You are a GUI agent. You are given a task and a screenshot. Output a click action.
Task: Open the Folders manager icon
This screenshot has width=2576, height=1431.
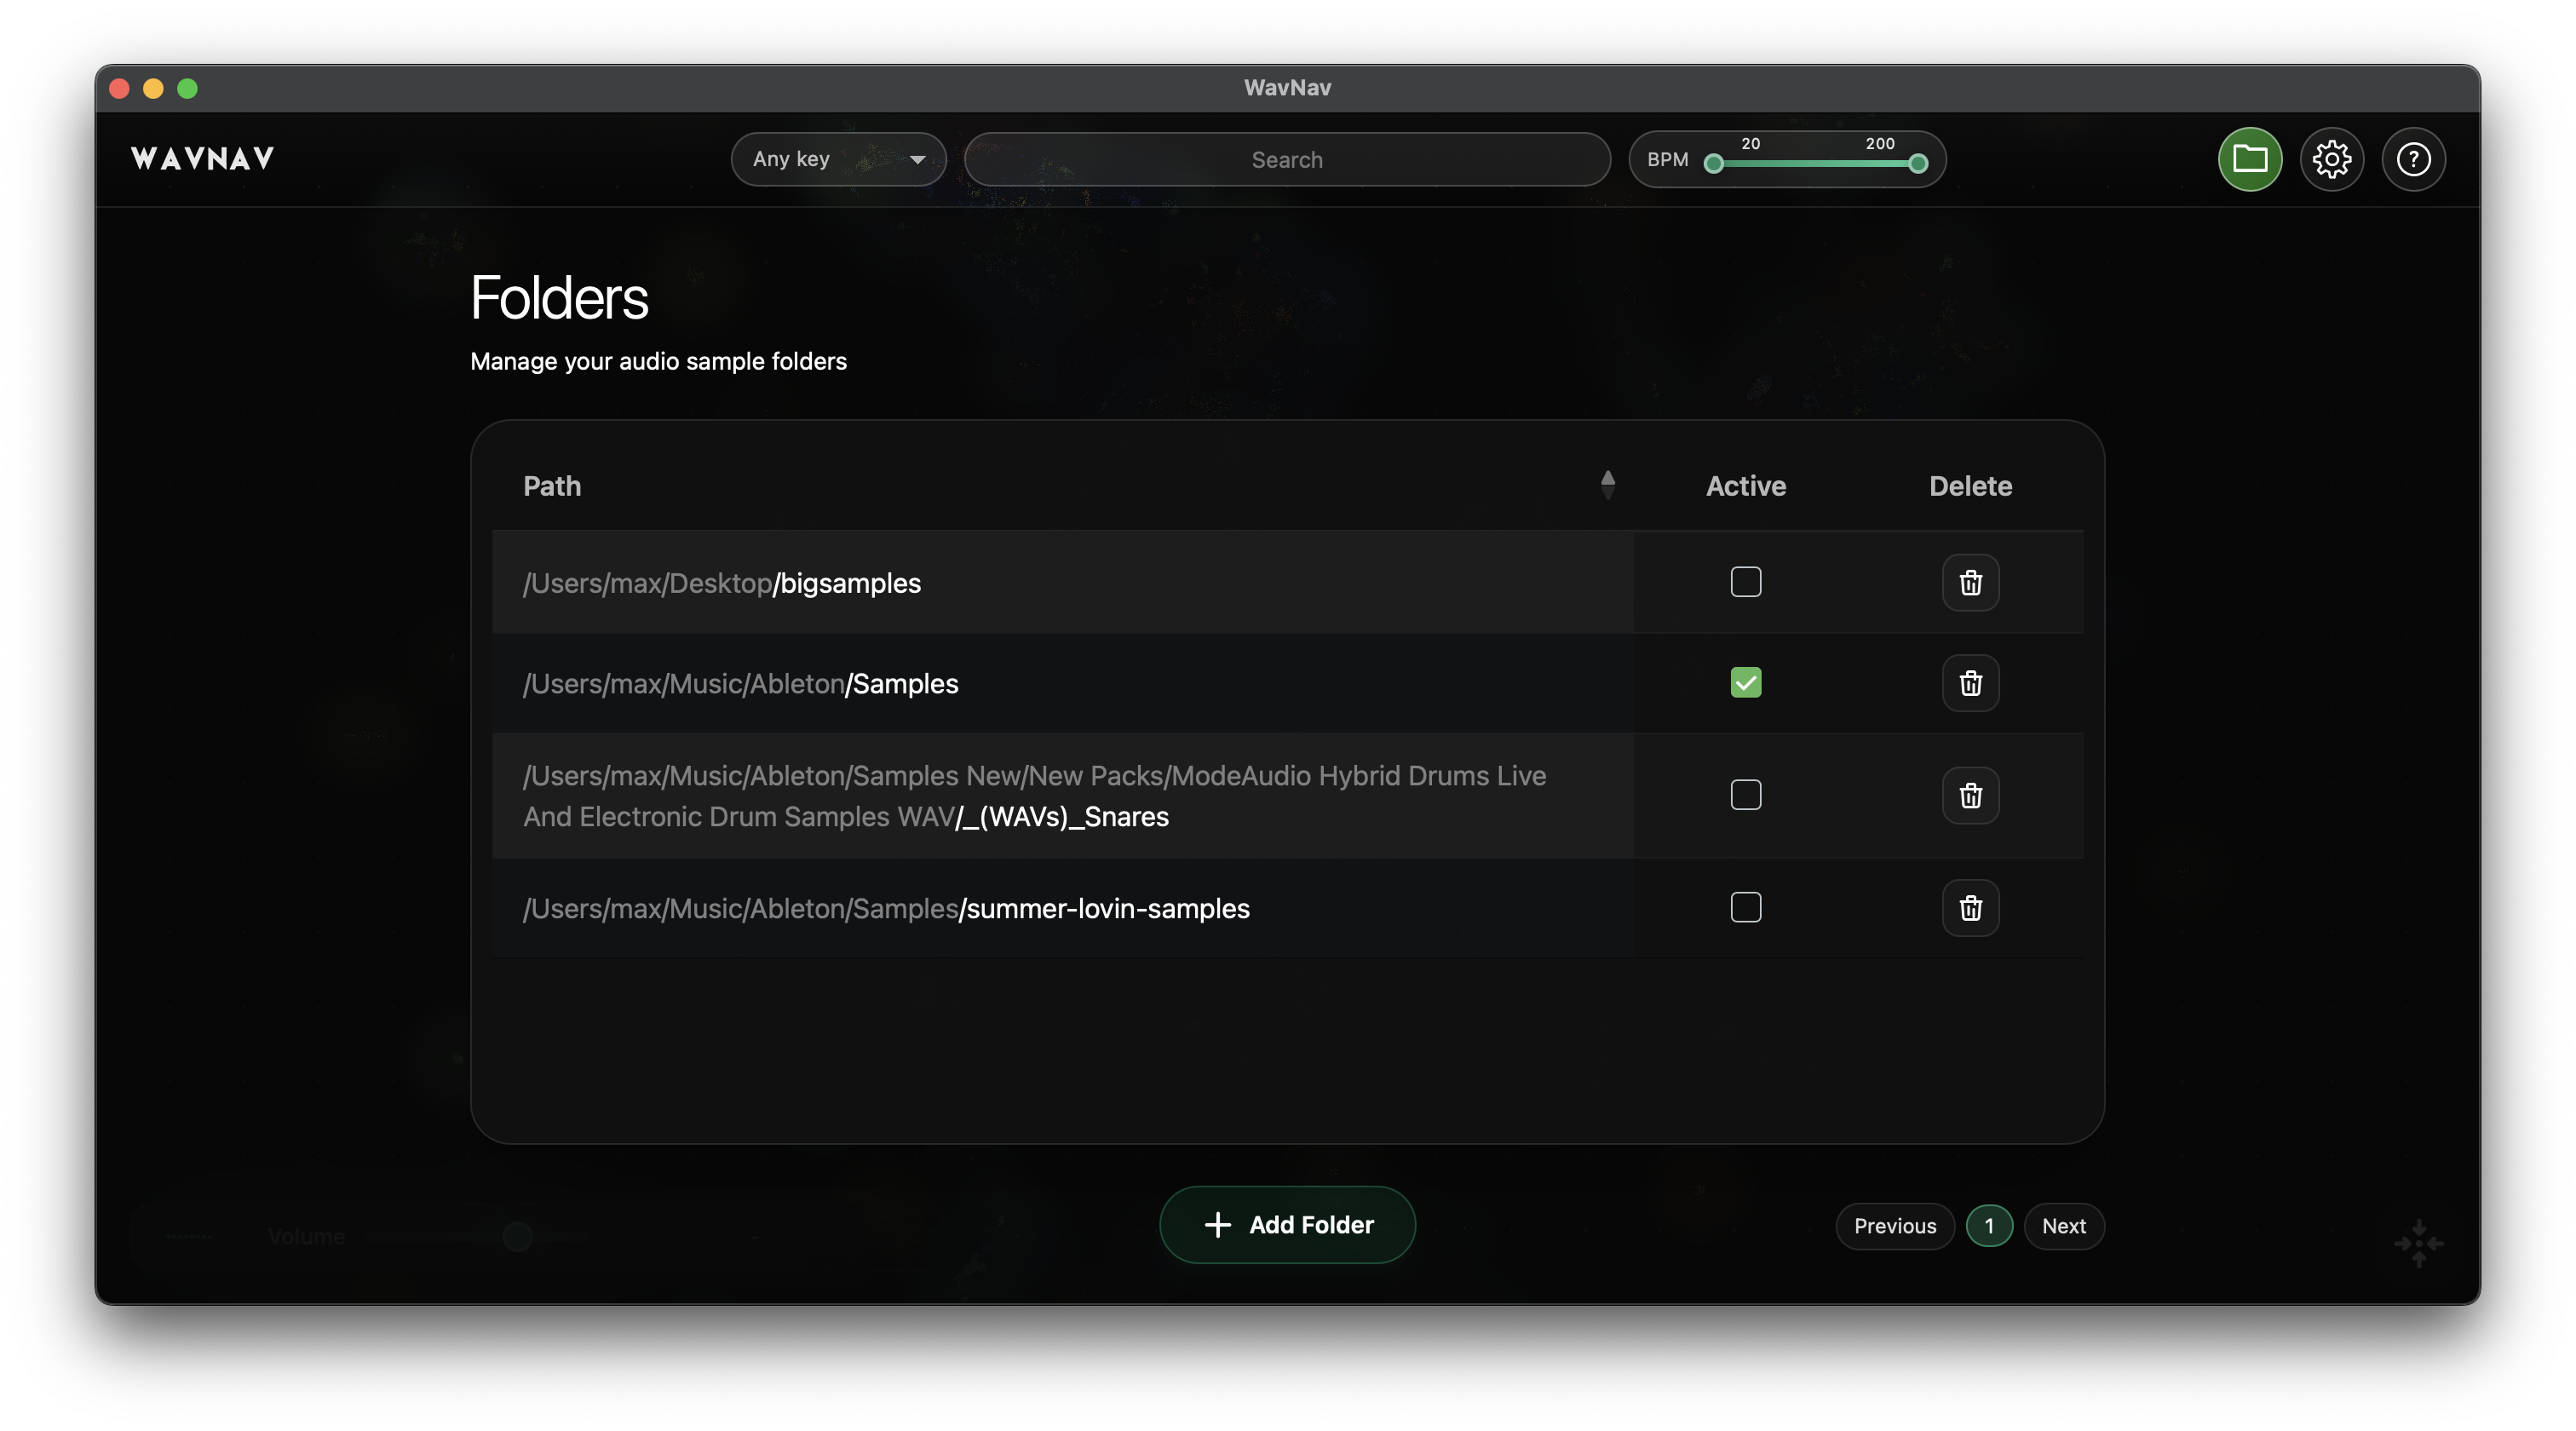pos(2249,159)
